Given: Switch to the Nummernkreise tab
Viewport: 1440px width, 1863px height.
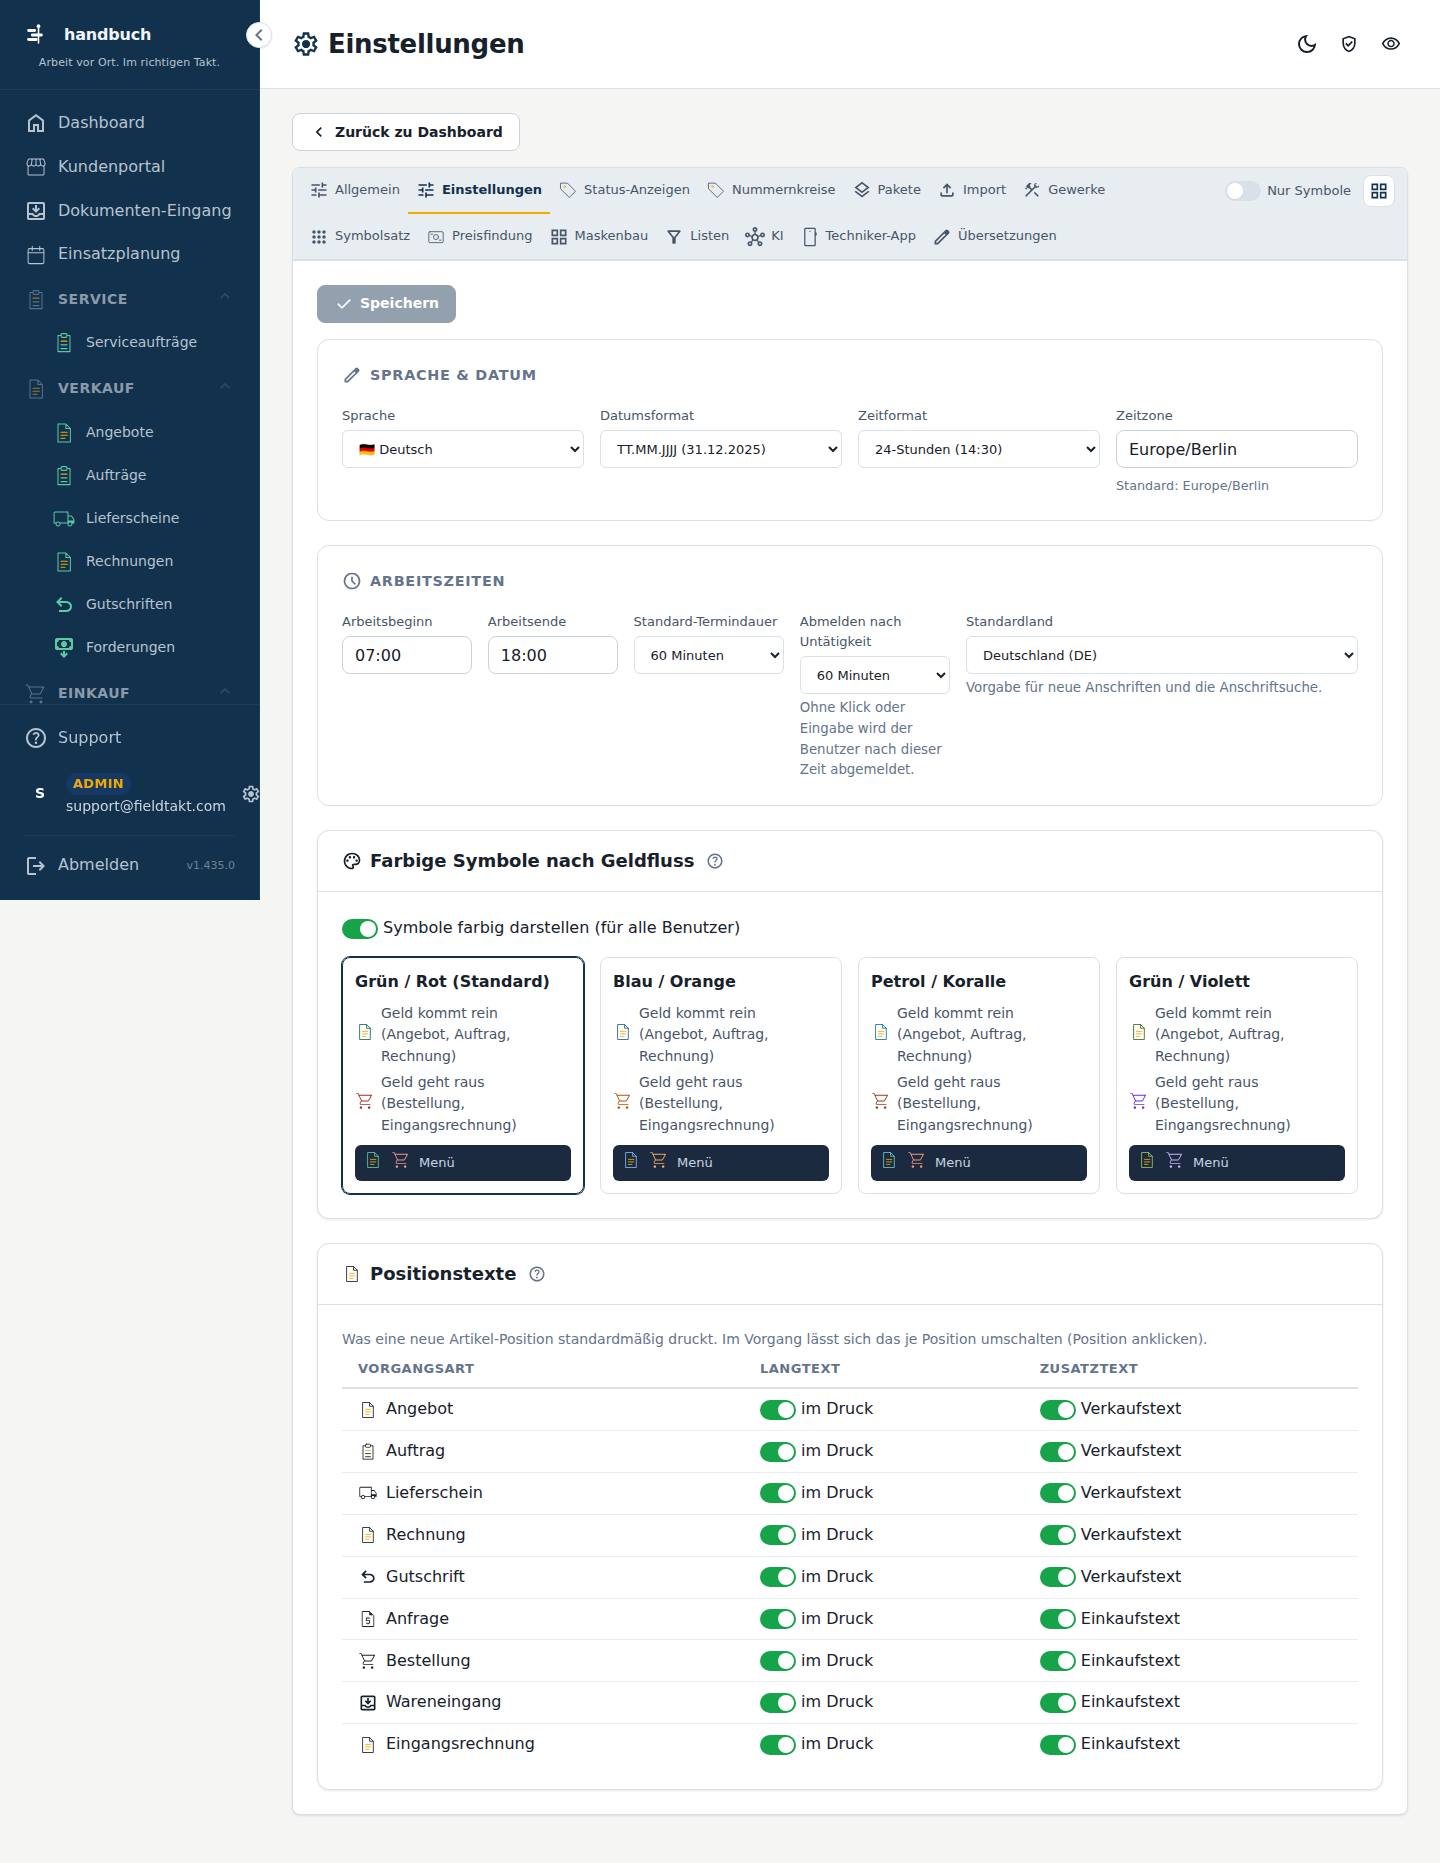Looking at the screenshot, I should (x=771, y=190).
